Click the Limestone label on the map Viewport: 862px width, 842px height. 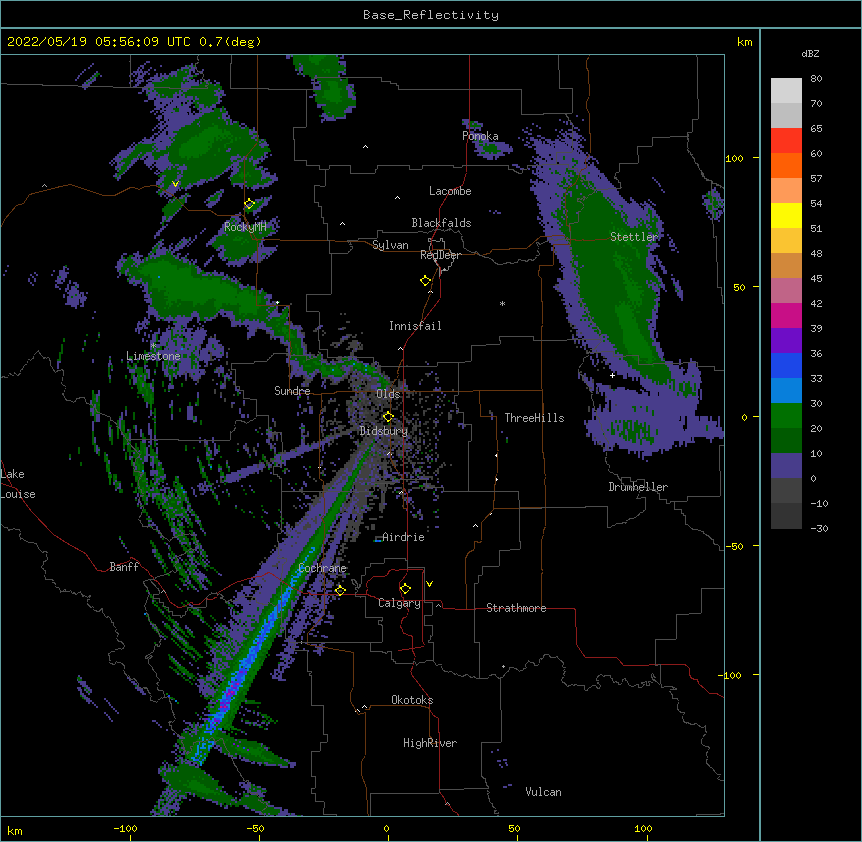pyautogui.click(x=153, y=356)
